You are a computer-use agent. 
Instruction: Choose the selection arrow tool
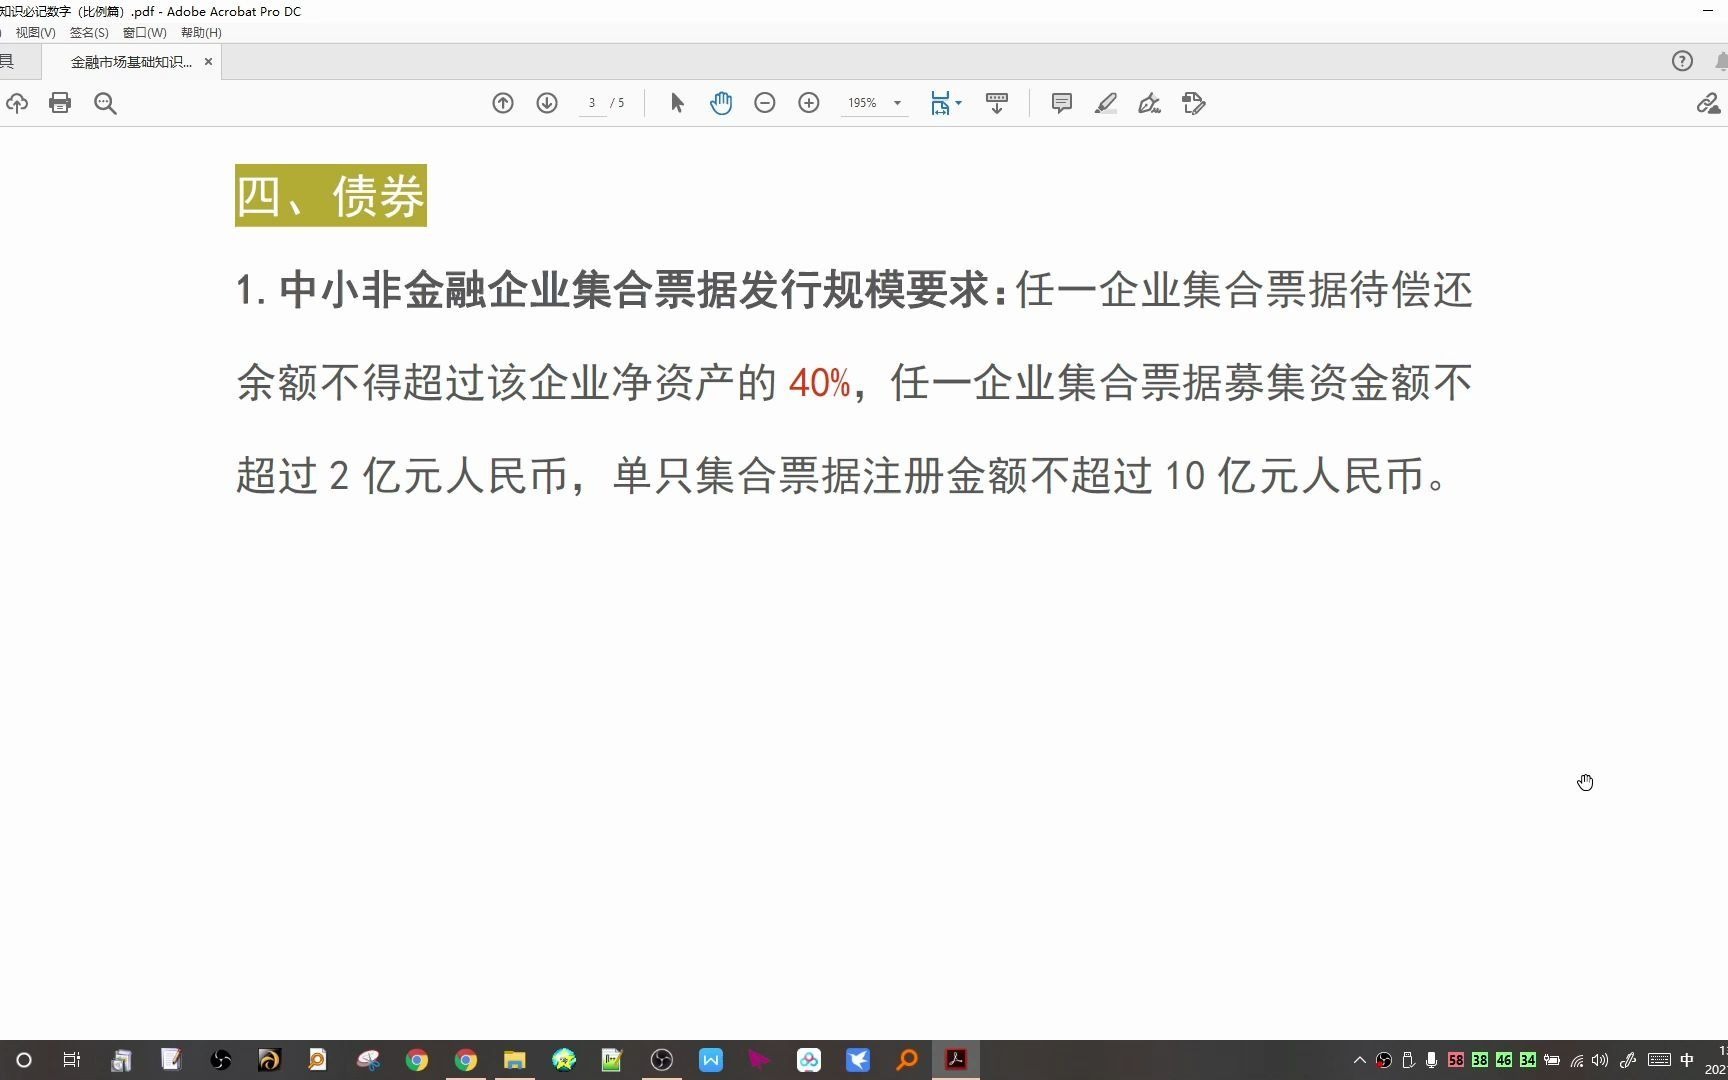click(x=677, y=103)
